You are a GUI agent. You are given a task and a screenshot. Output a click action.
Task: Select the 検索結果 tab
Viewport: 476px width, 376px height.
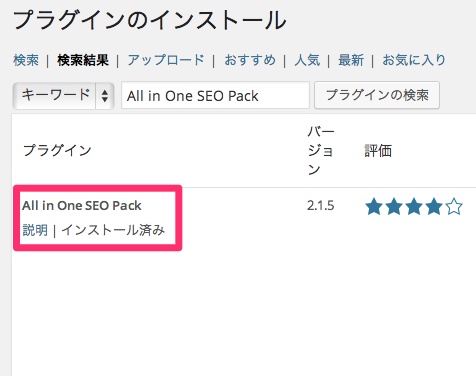(83, 60)
